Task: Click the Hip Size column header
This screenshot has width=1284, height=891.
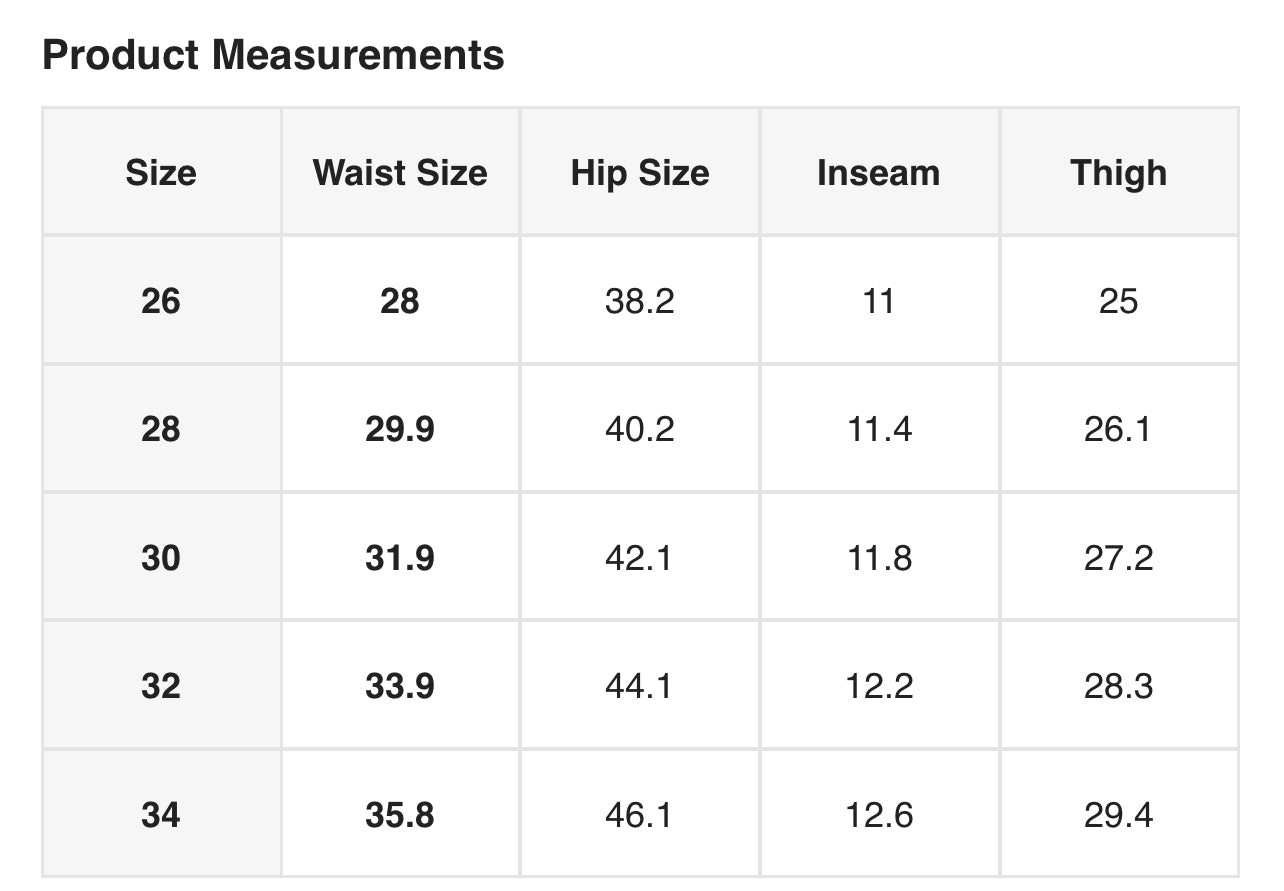Action: click(640, 173)
